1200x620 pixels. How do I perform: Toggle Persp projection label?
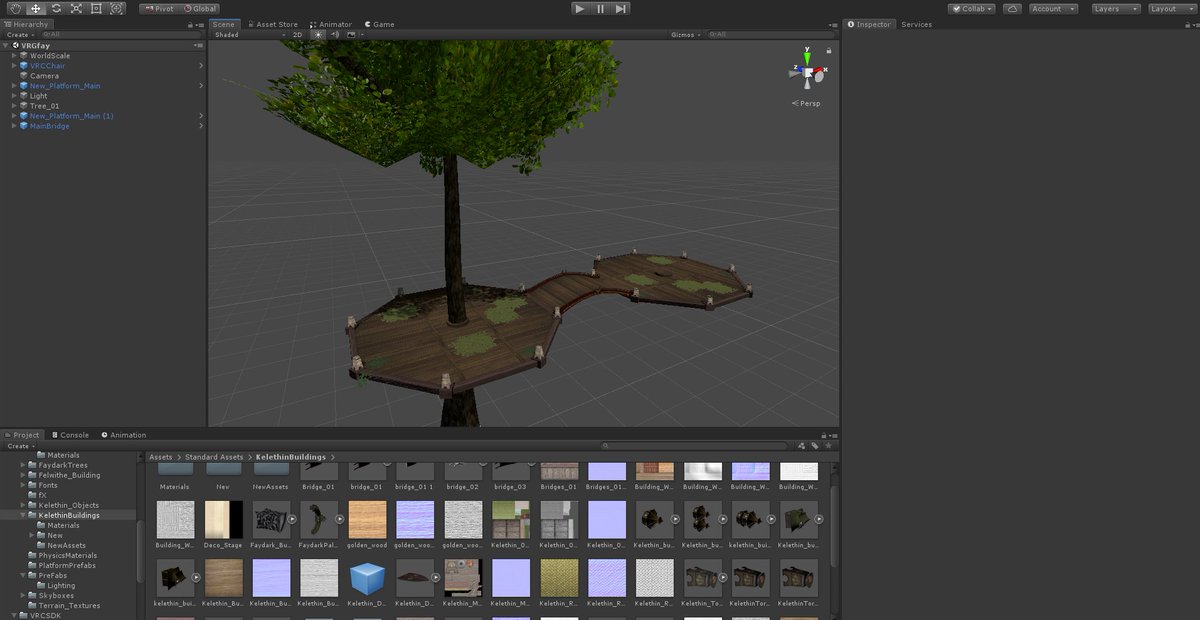click(808, 103)
